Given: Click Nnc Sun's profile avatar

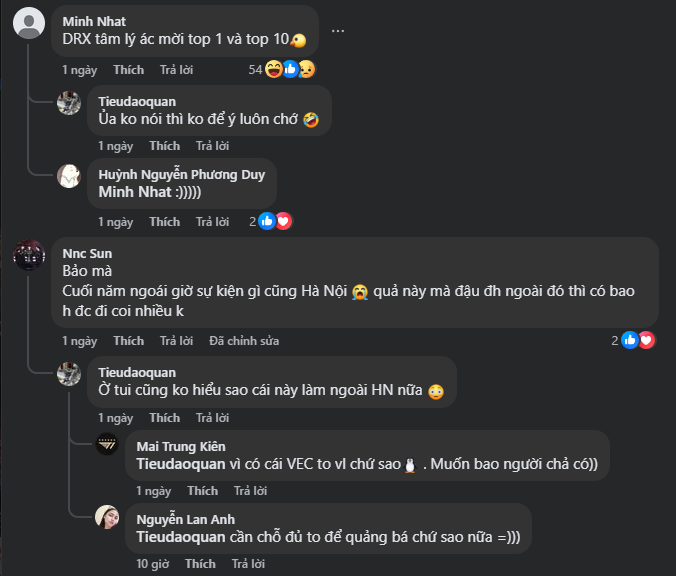Looking at the screenshot, I should (30, 255).
